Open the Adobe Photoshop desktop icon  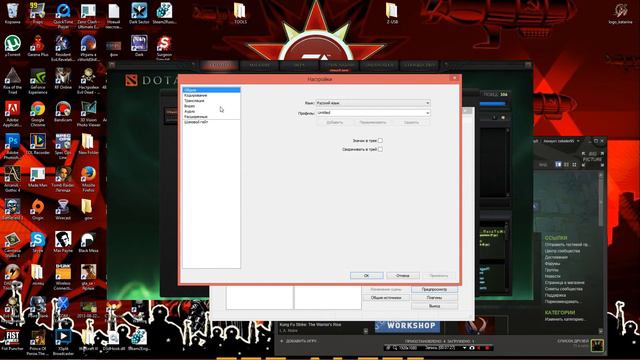click(x=13, y=146)
